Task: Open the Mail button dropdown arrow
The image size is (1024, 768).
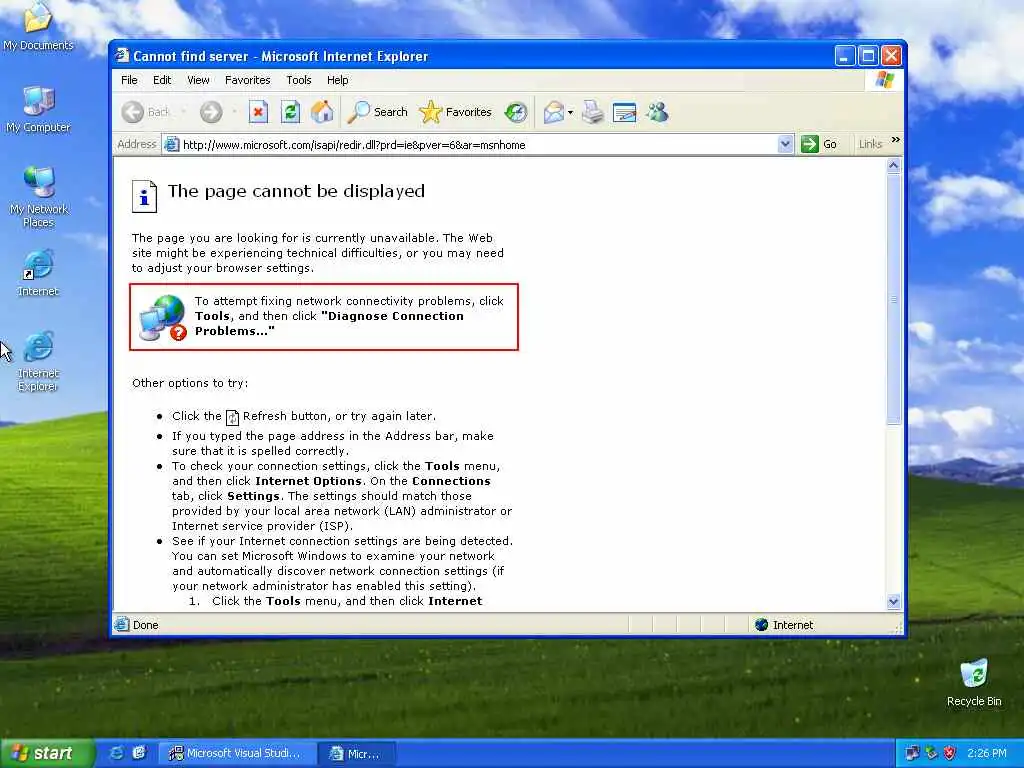Action: pyautogui.click(x=570, y=112)
